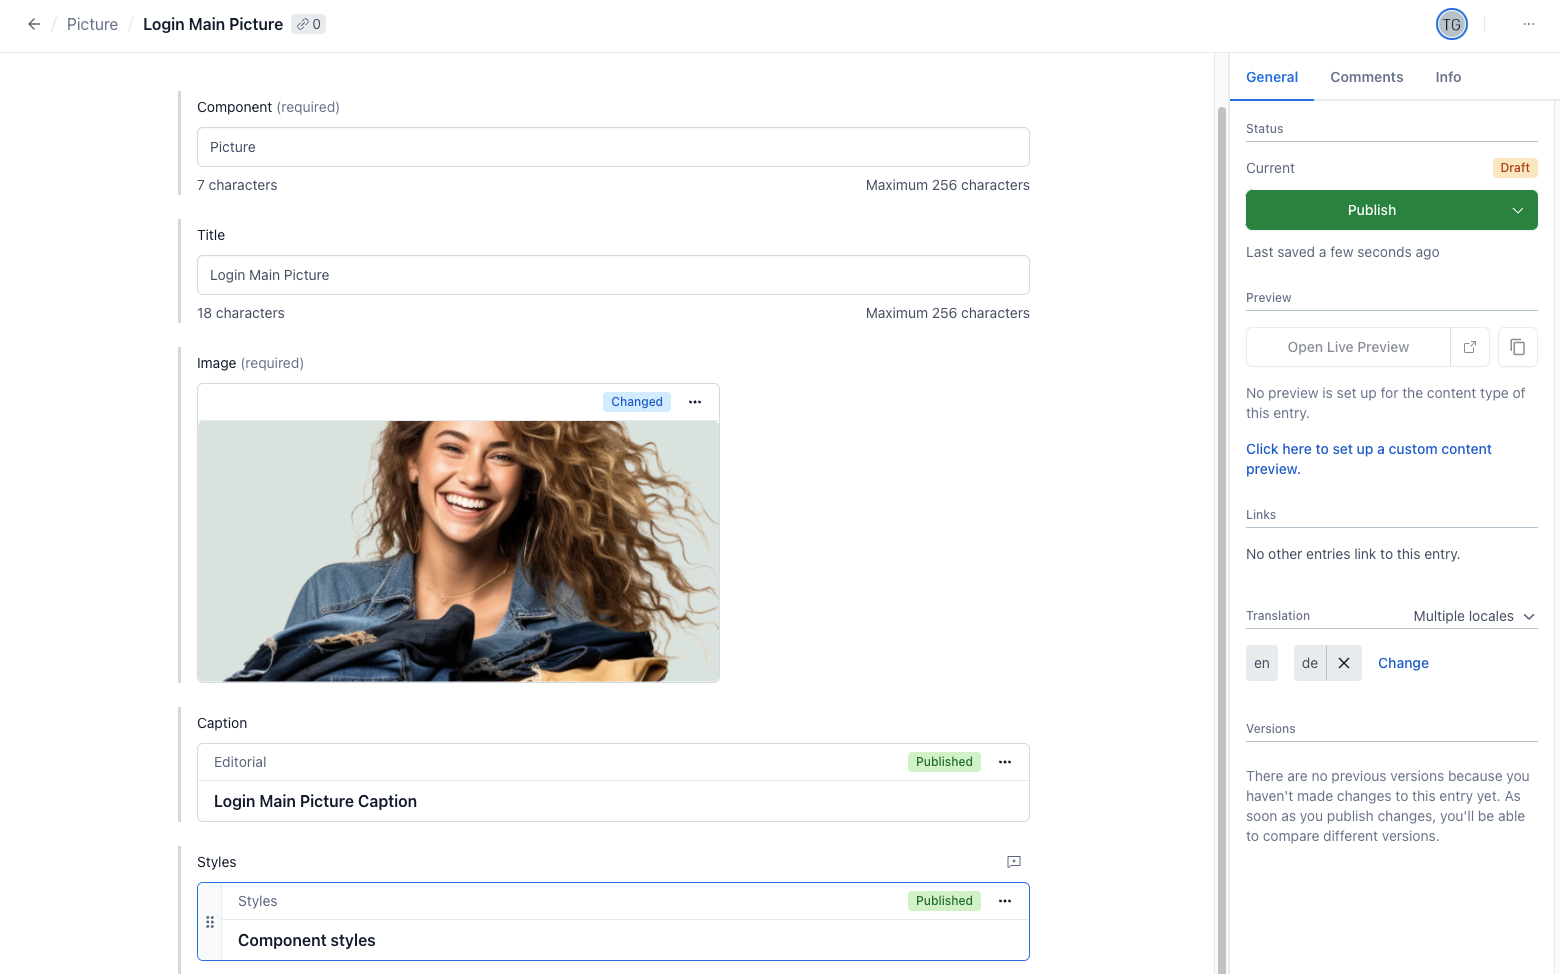Image resolution: width=1560 pixels, height=974 pixels.
Task: Switch to the Info tab
Action: (x=1448, y=77)
